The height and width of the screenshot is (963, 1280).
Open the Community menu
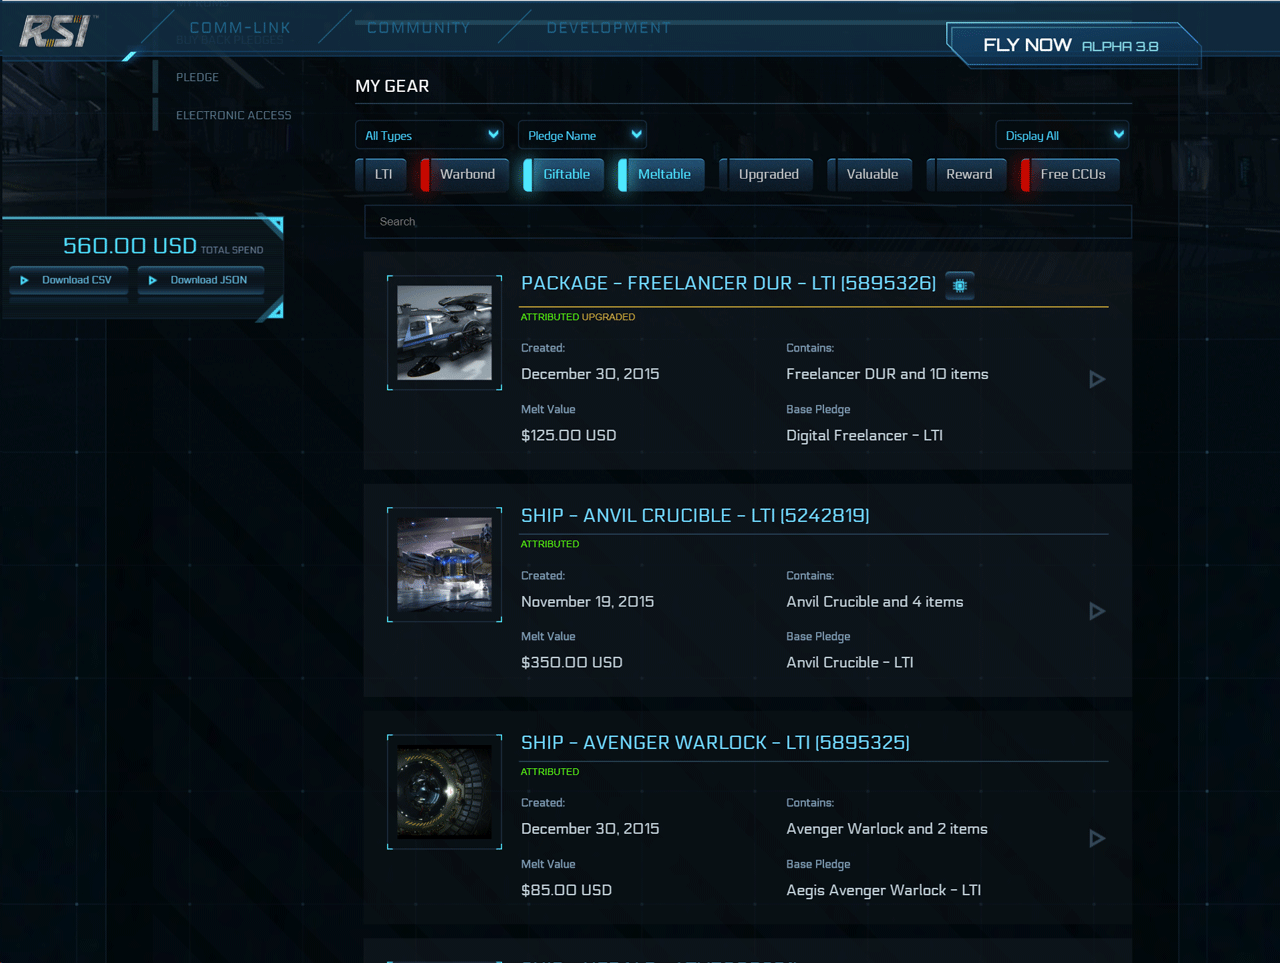point(418,28)
